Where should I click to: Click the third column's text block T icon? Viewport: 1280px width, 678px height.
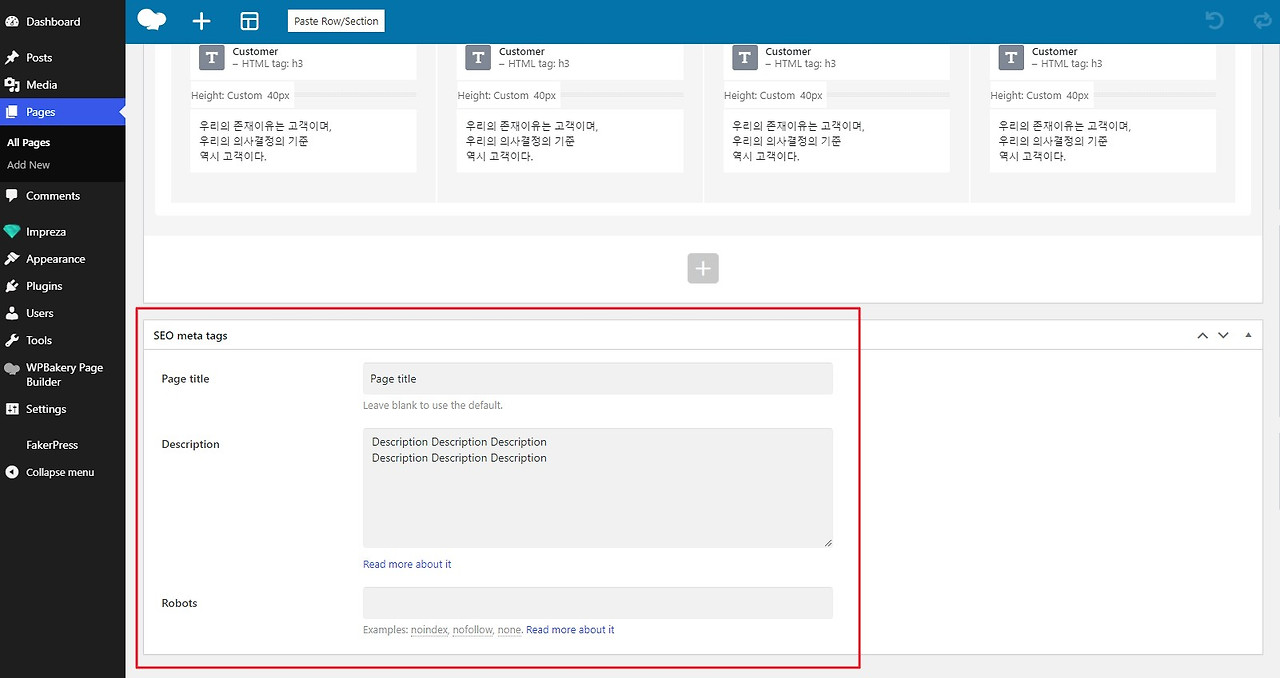point(745,58)
